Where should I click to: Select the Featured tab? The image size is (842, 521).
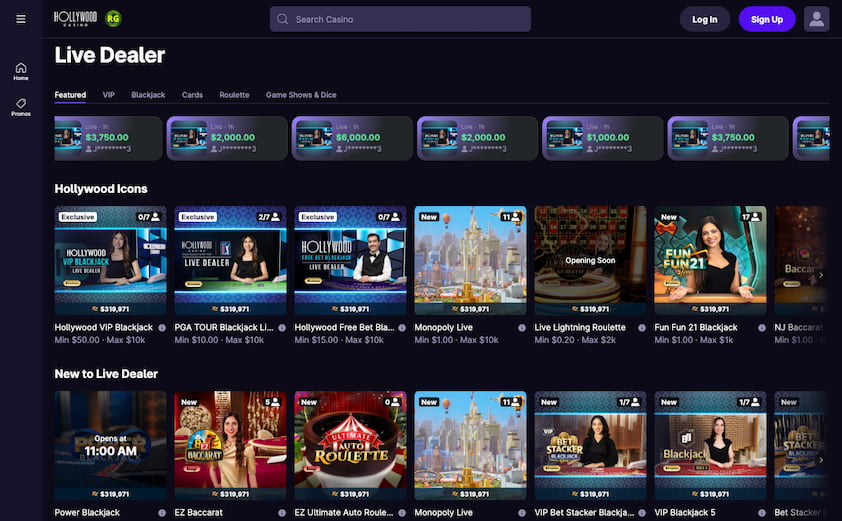point(70,95)
